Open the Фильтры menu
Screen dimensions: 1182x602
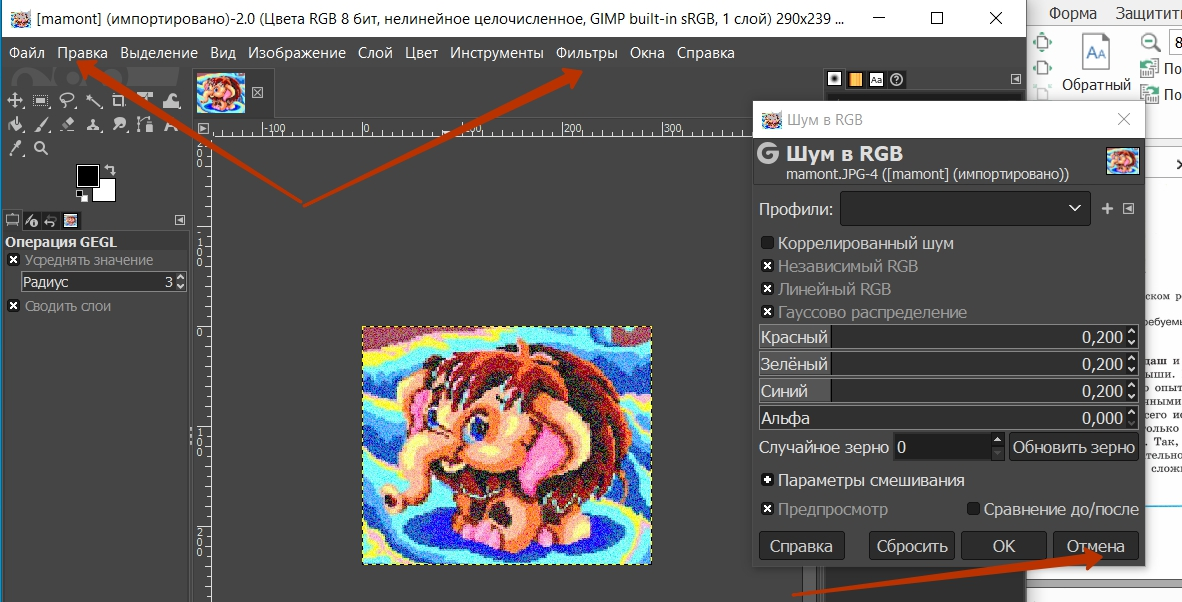click(586, 53)
